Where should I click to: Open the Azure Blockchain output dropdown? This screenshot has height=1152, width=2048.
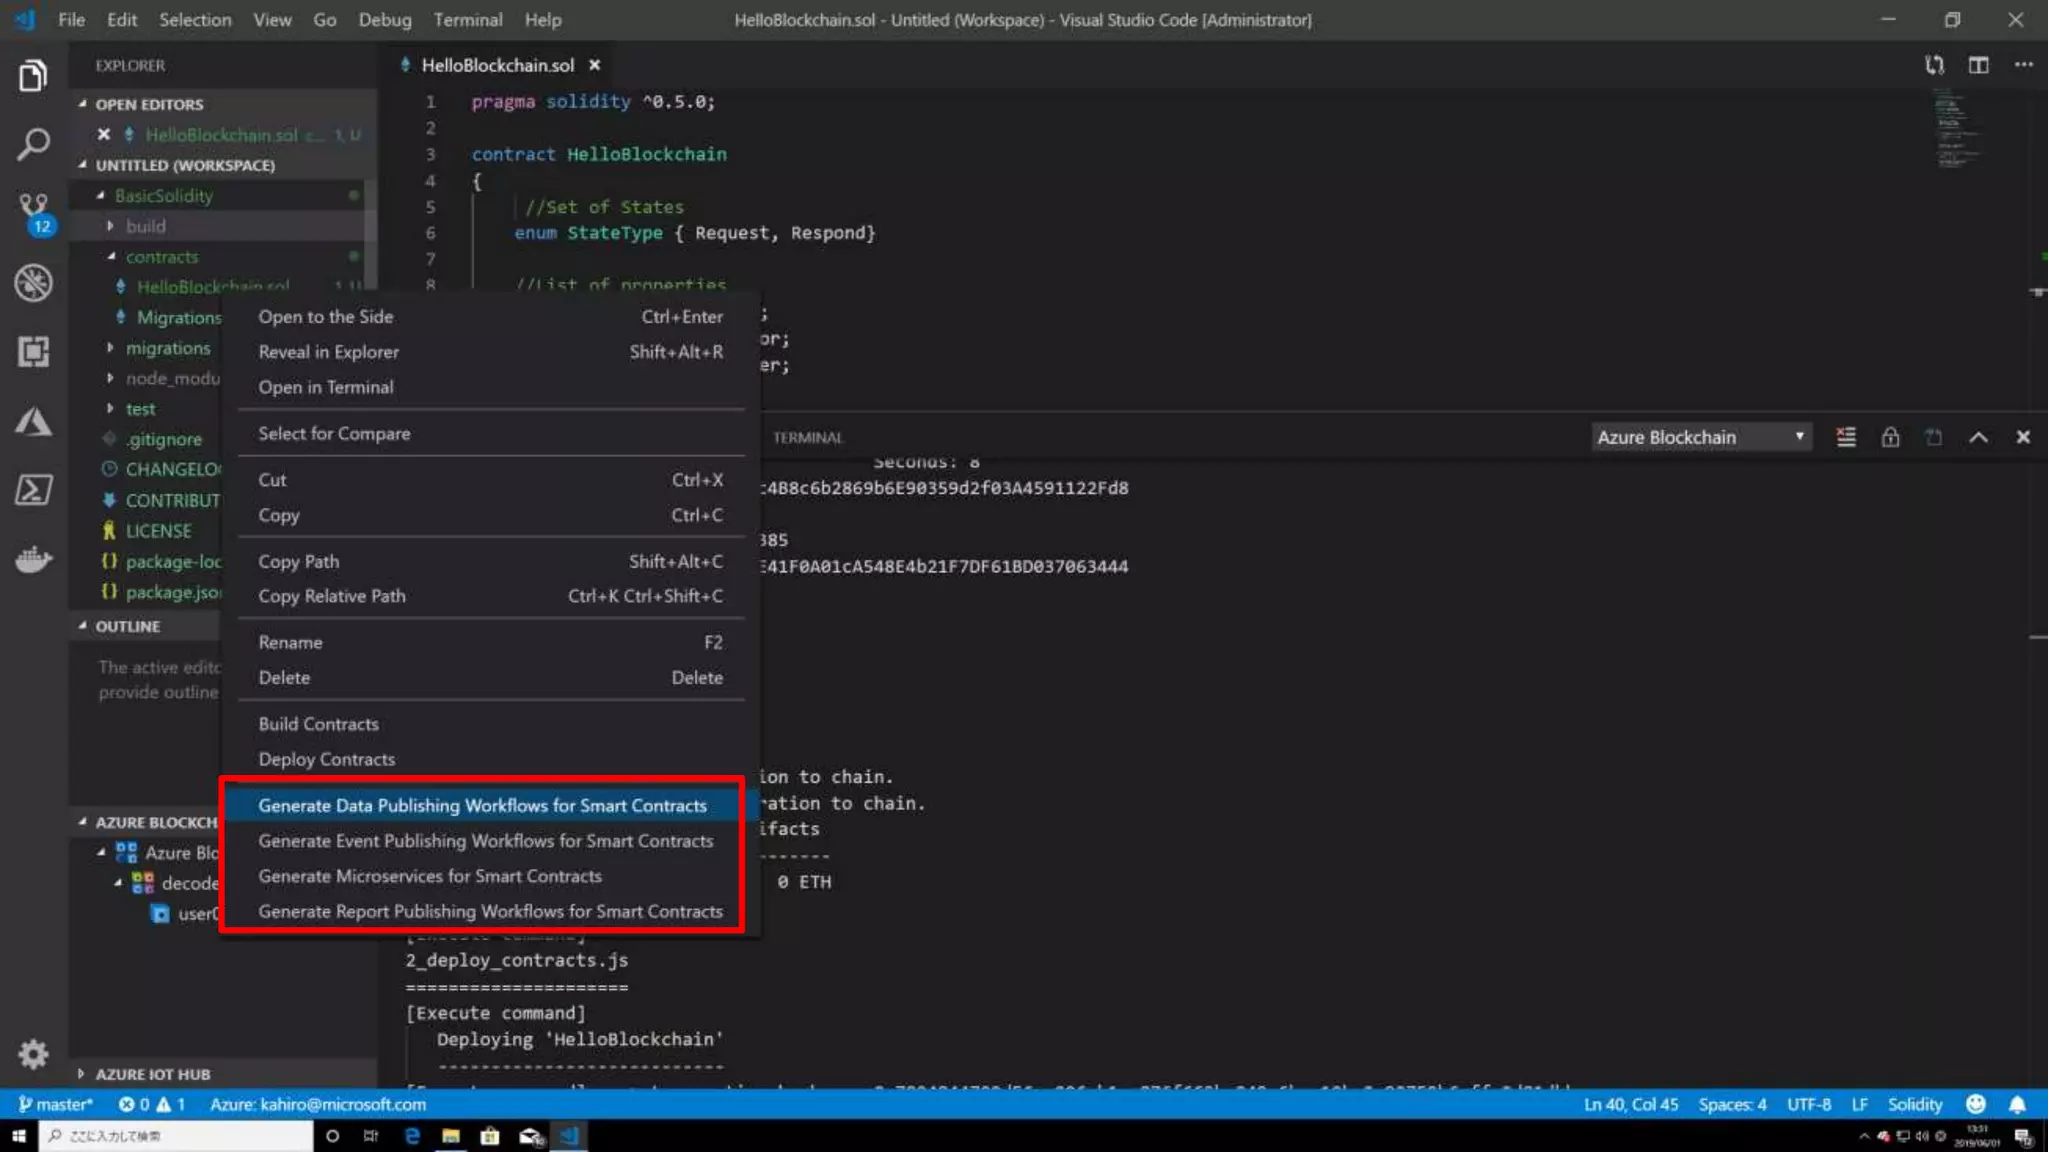tap(1700, 437)
